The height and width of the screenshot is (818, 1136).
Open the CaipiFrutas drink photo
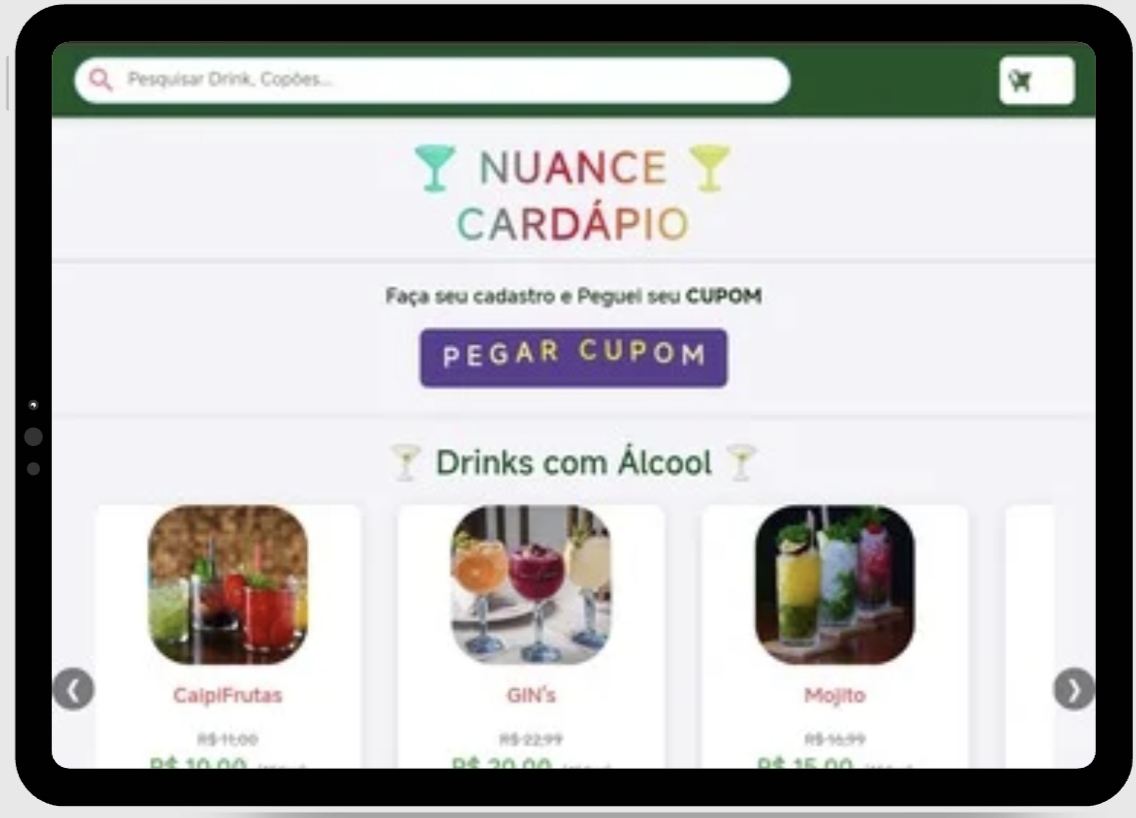227,585
